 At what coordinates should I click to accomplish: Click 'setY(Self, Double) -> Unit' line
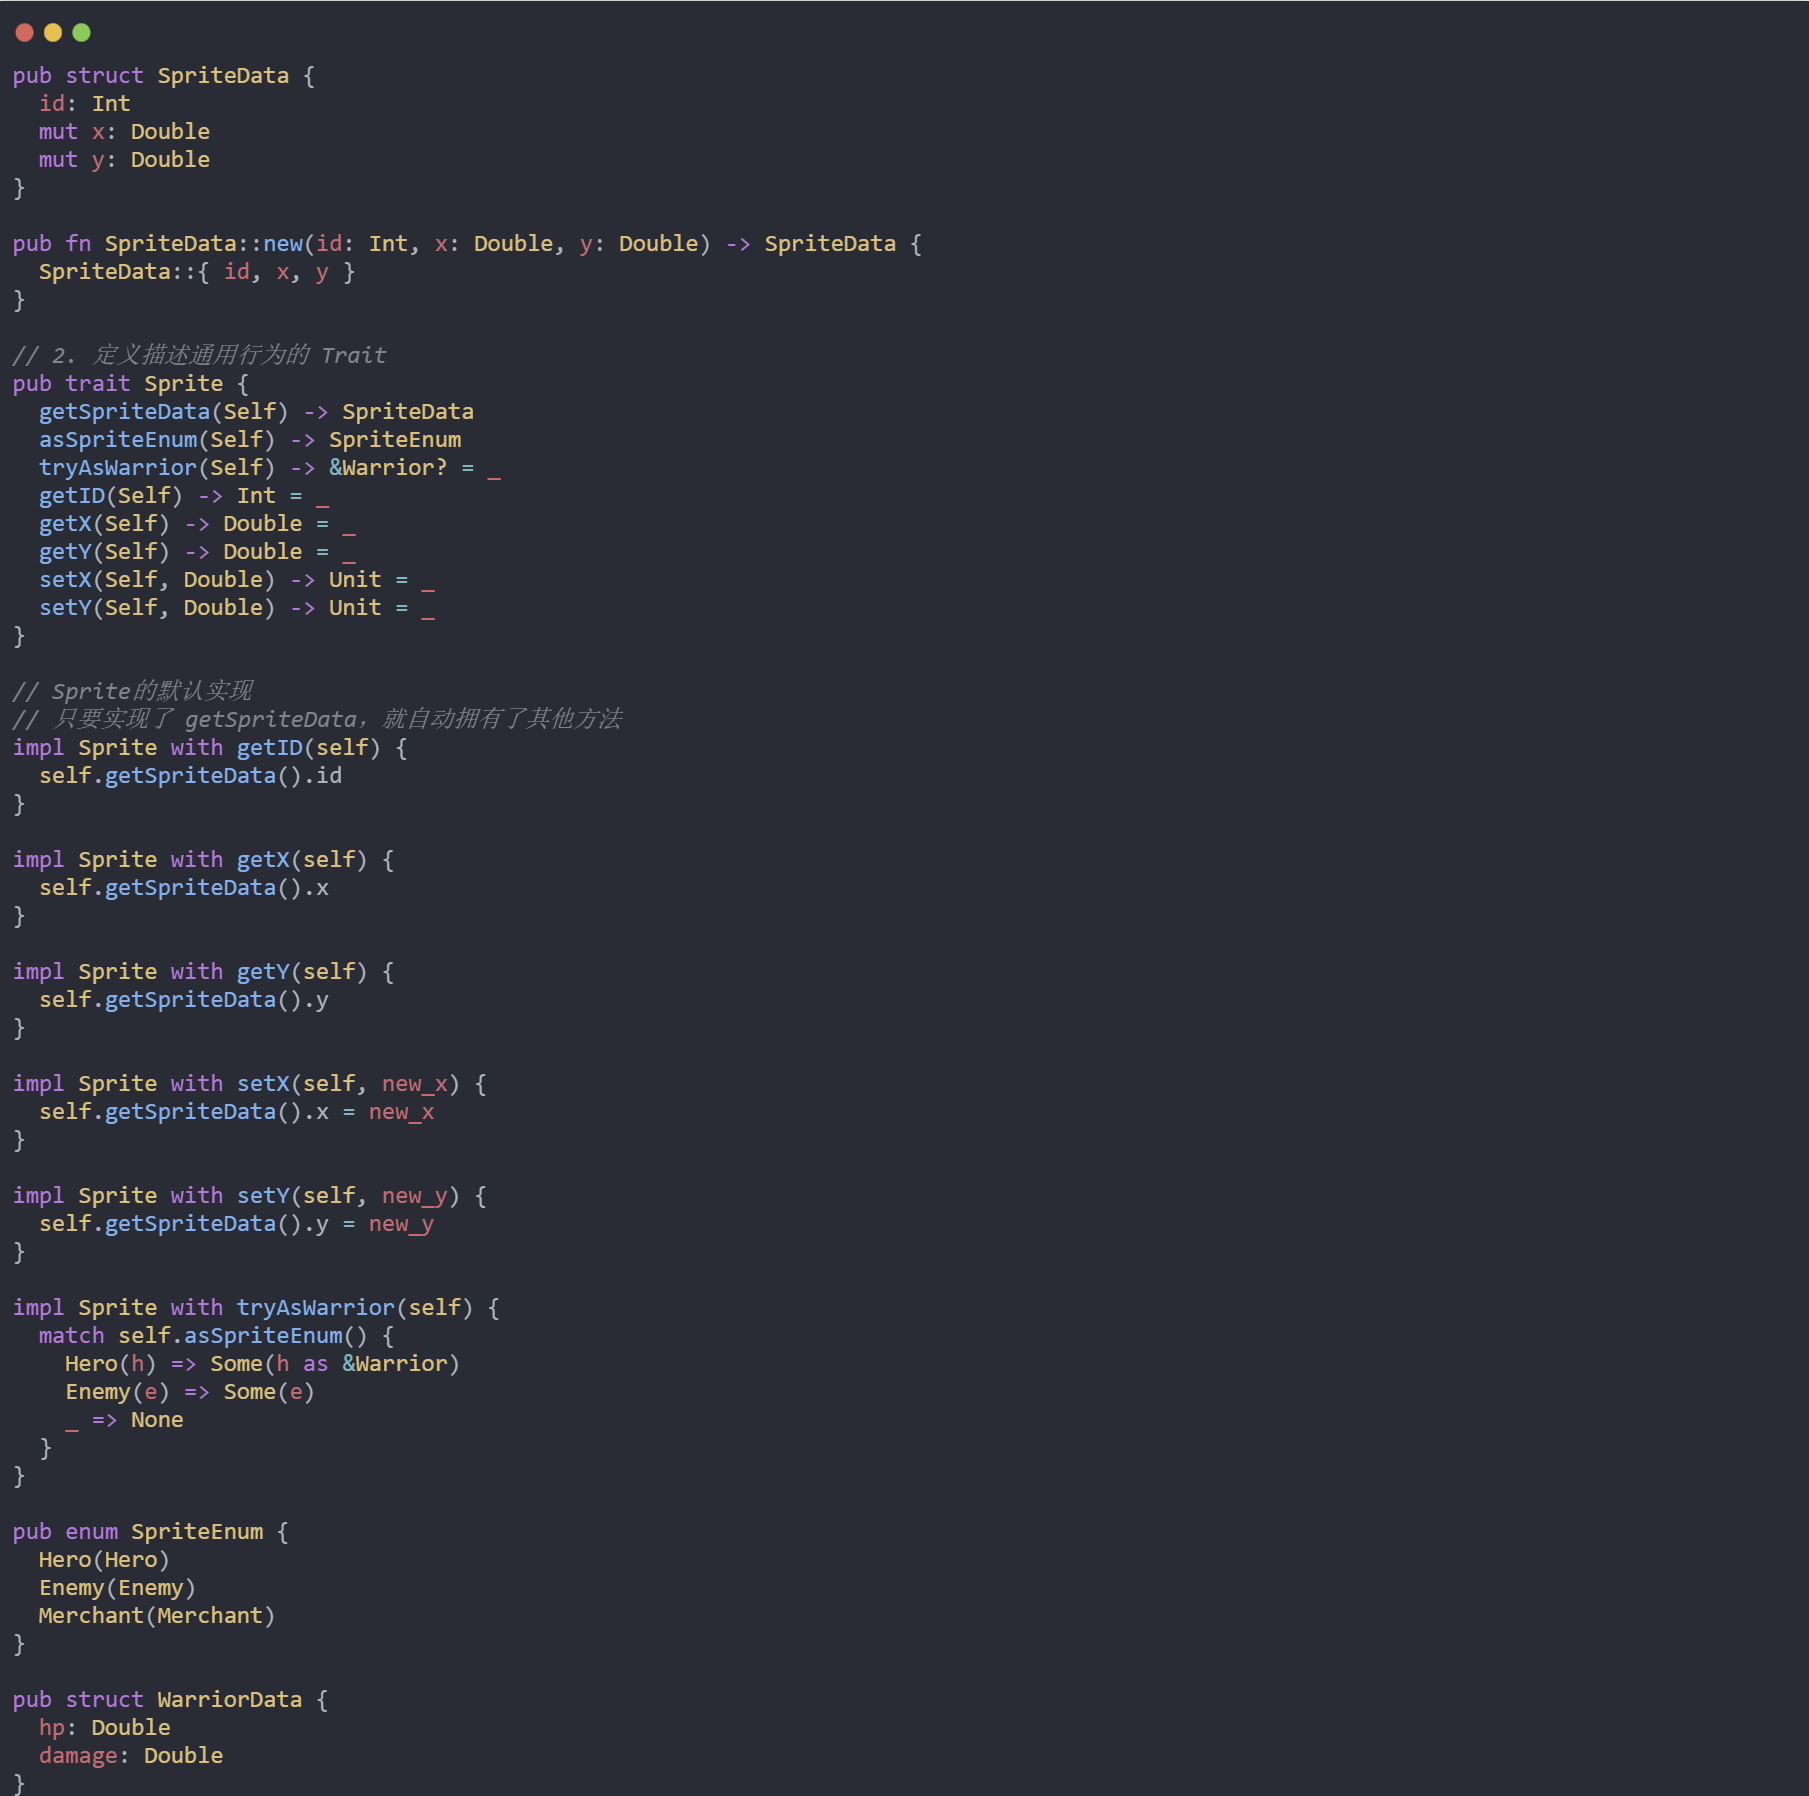[237, 608]
